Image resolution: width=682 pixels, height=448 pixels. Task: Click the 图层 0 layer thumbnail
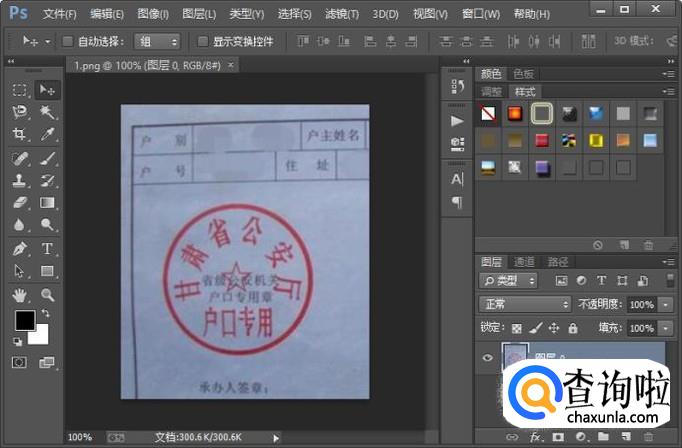[x=515, y=356]
